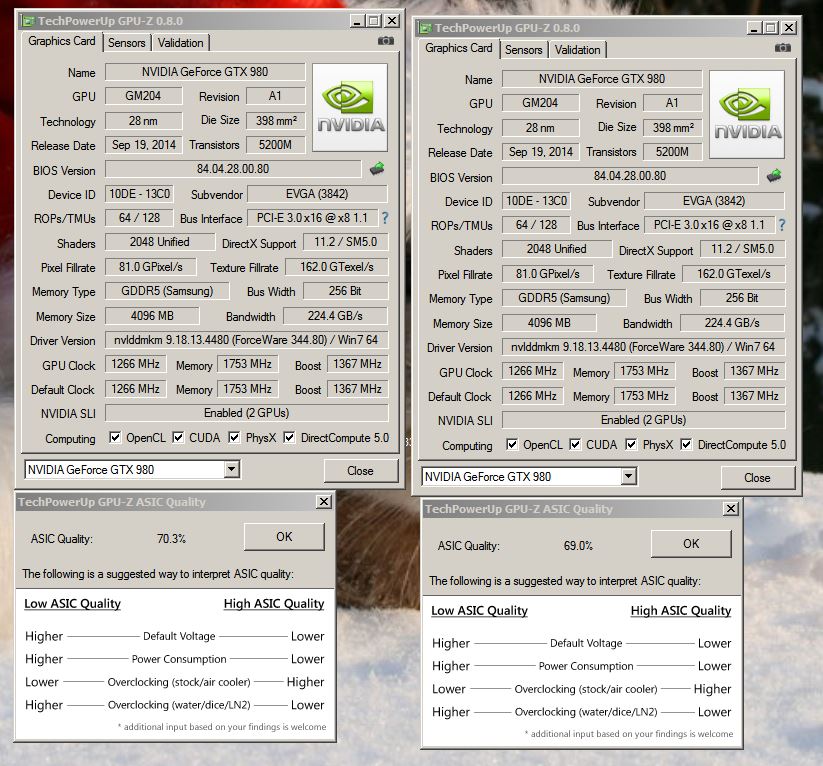Toggle PhysX checkbox in right window
This screenshot has height=766, width=823.
click(x=631, y=444)
